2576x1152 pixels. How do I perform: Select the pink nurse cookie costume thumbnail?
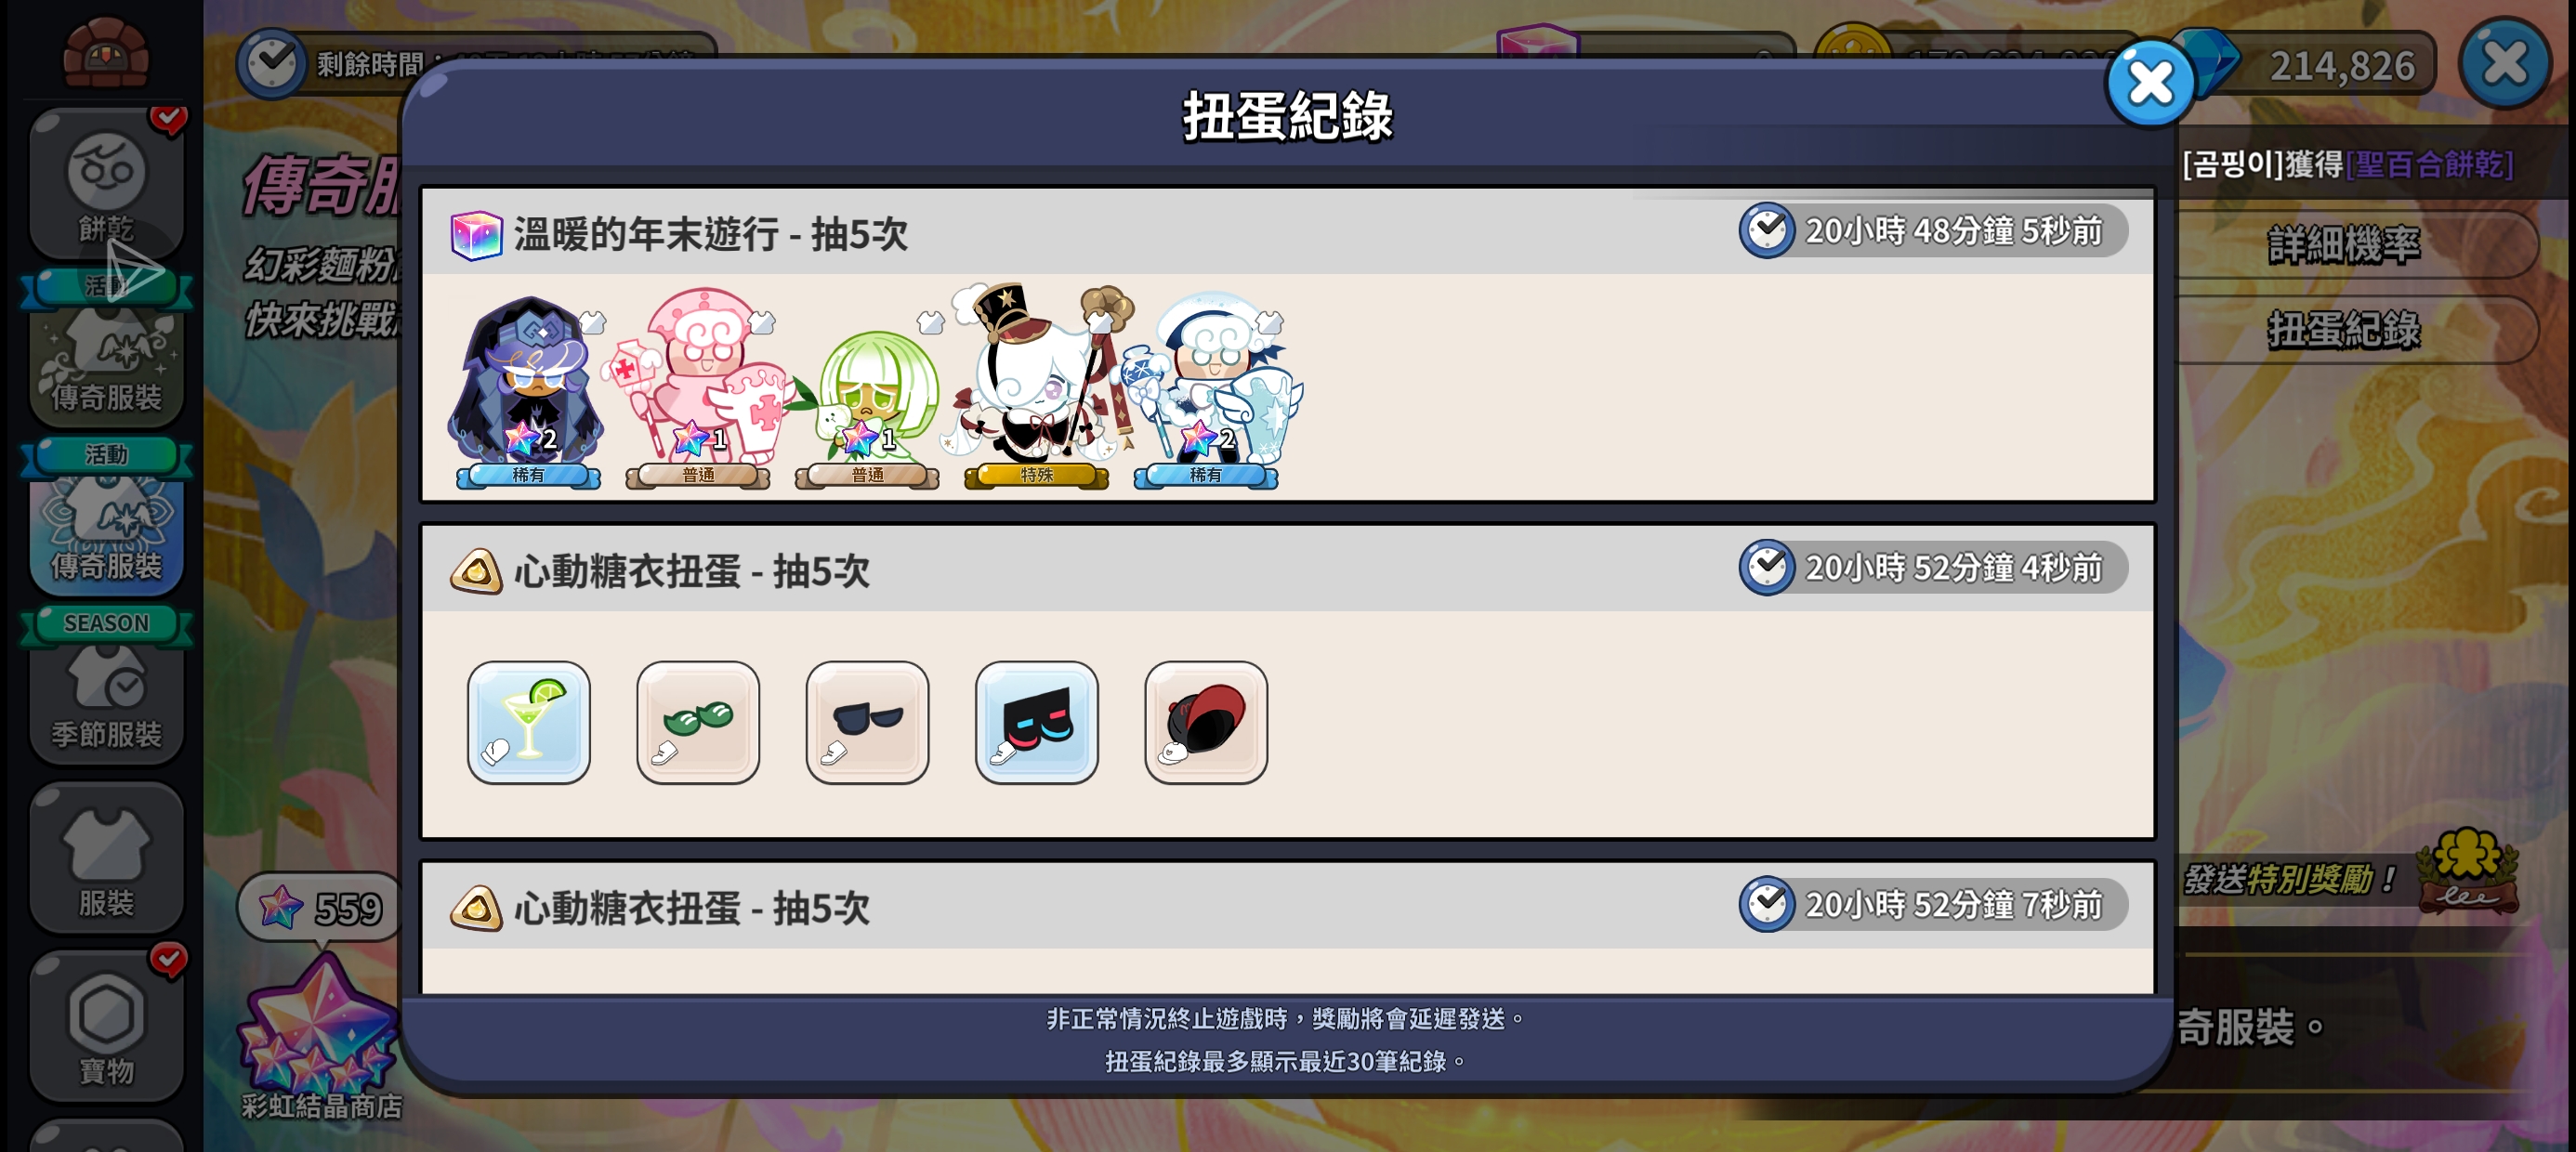pyautogui.click(x=698, y=388)
